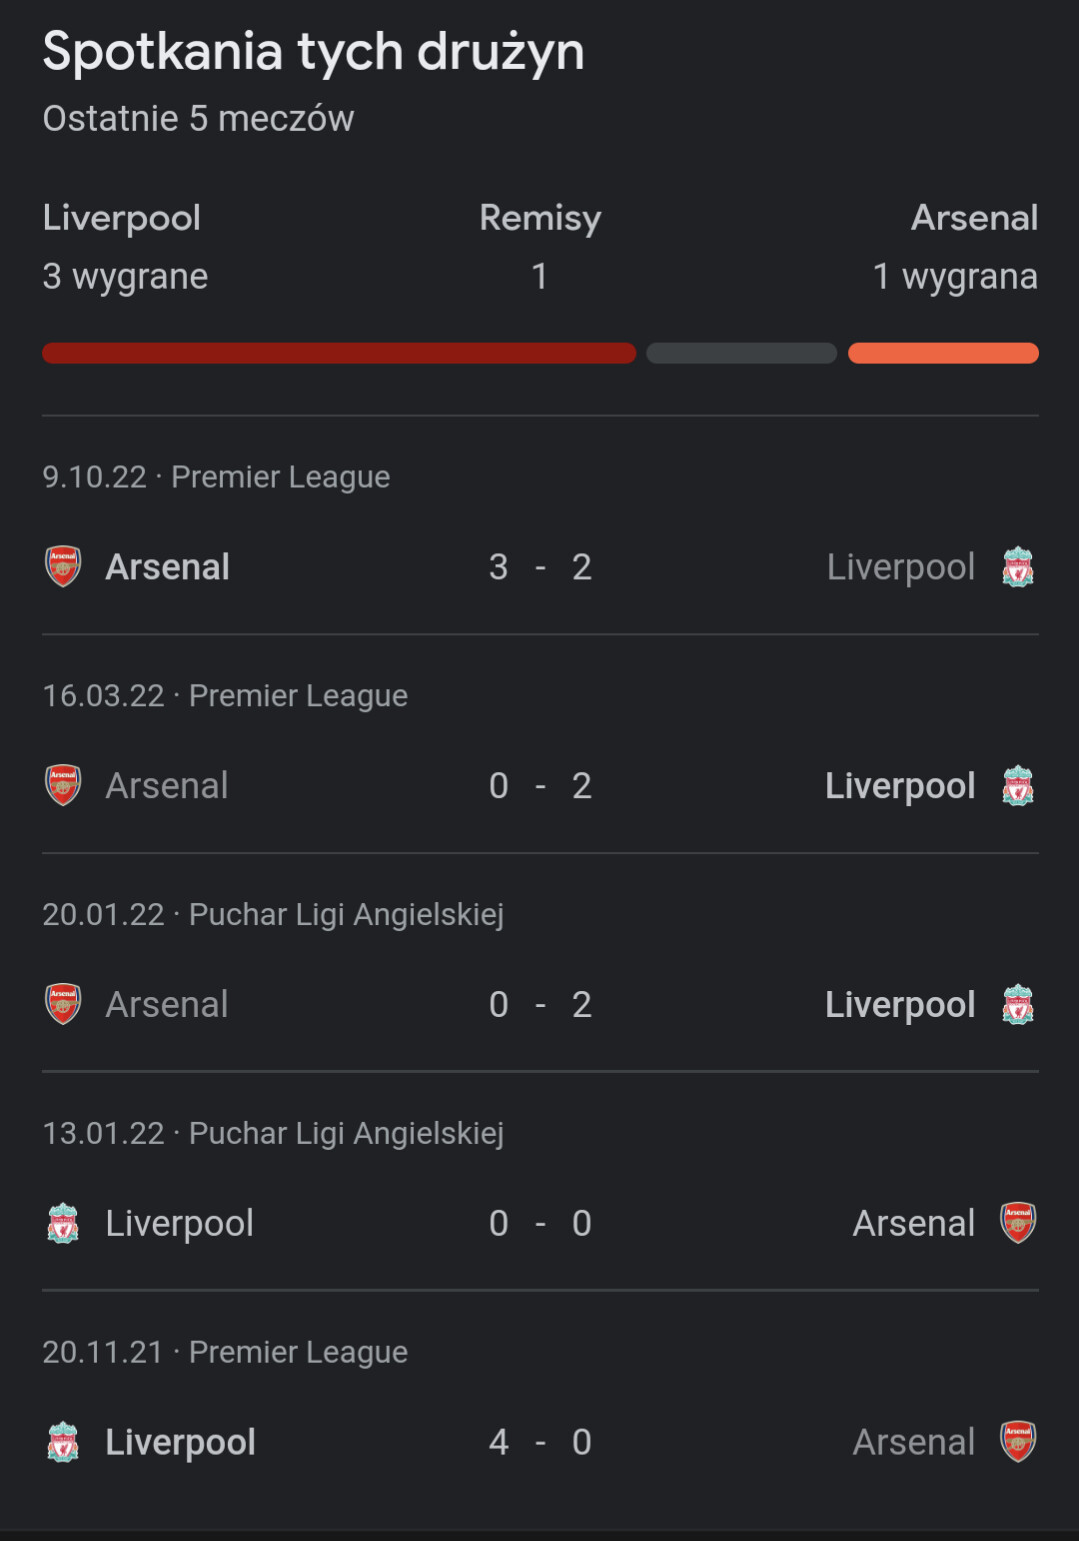Select the dark red Liverpool wins bar
This screenshot has width=1079, height=1541.
[x=339, y=353]
